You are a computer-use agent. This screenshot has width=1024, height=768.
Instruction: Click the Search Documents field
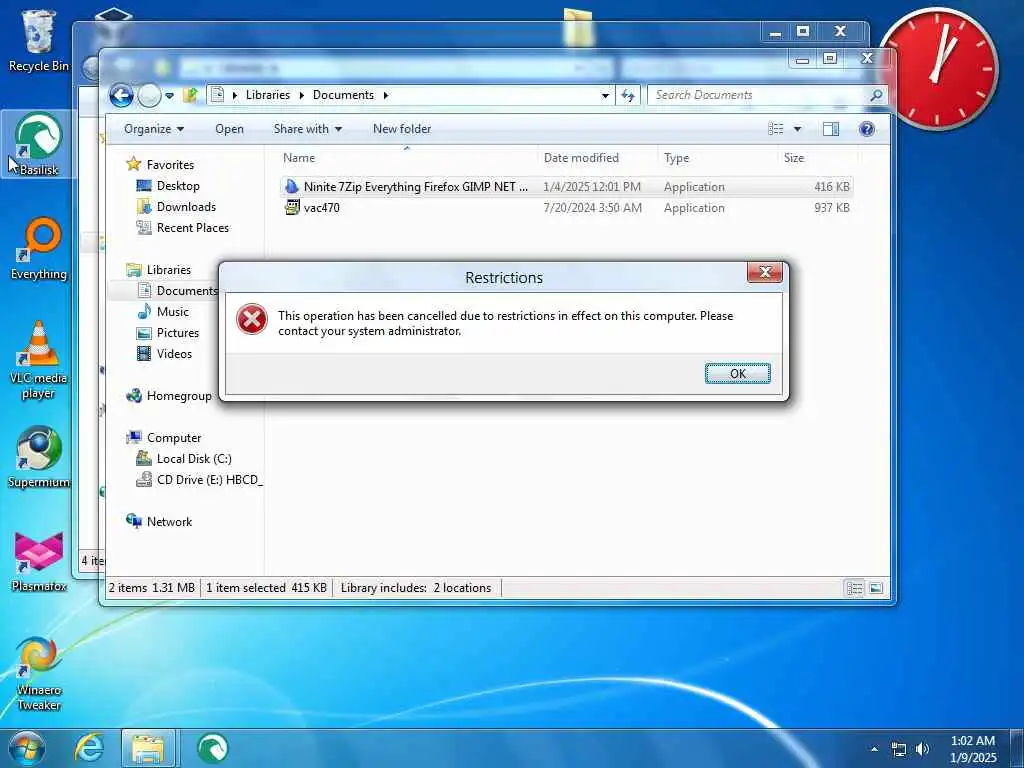tap(760, 95)
